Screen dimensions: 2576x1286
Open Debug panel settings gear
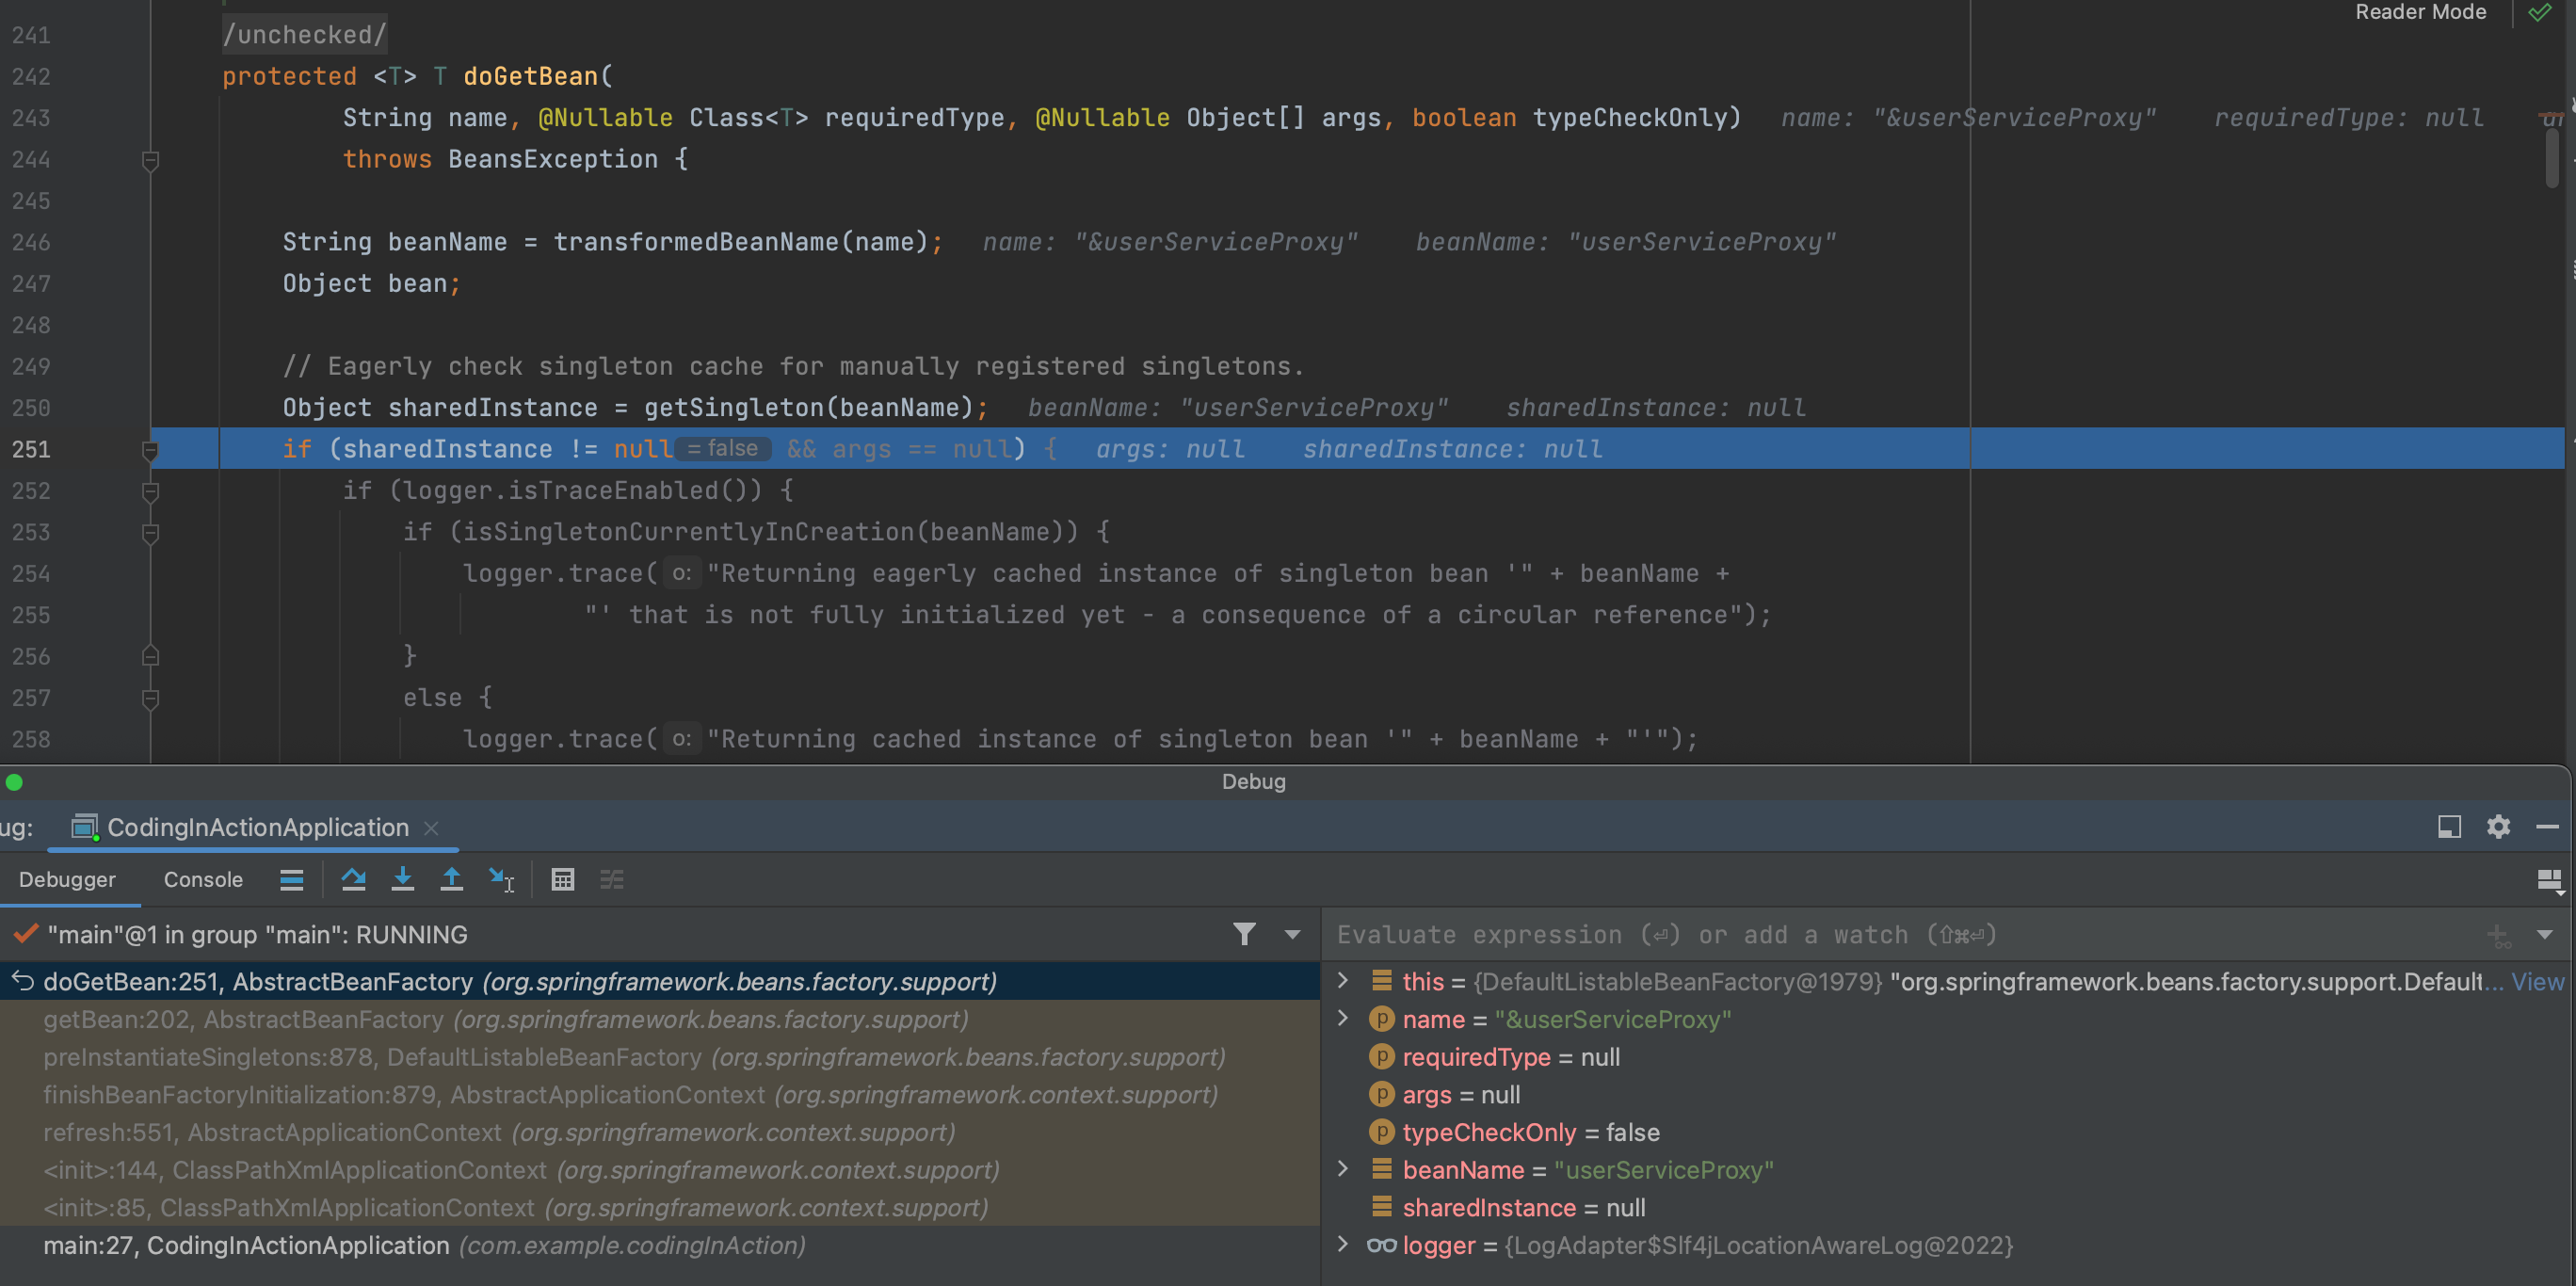[2497, 826]
